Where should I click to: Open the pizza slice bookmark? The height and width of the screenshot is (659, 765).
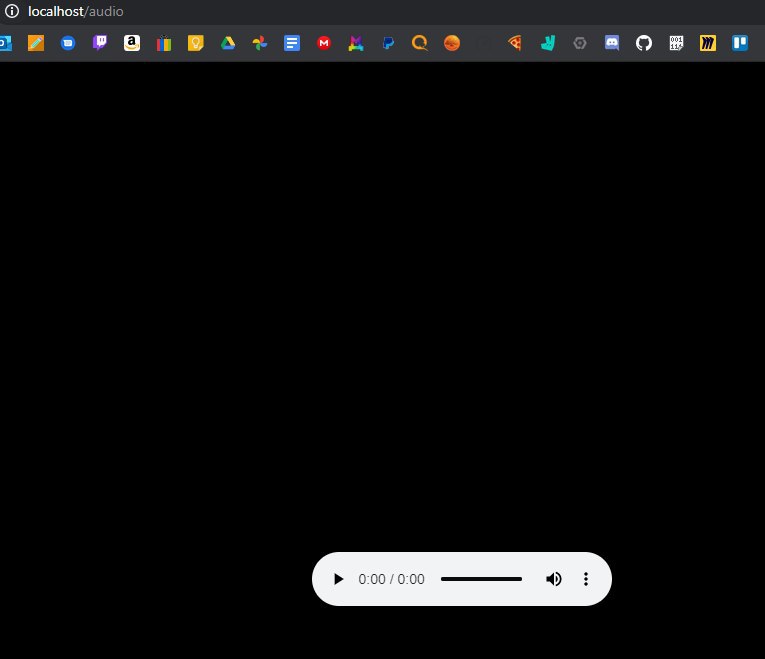(x=516, y=43)
